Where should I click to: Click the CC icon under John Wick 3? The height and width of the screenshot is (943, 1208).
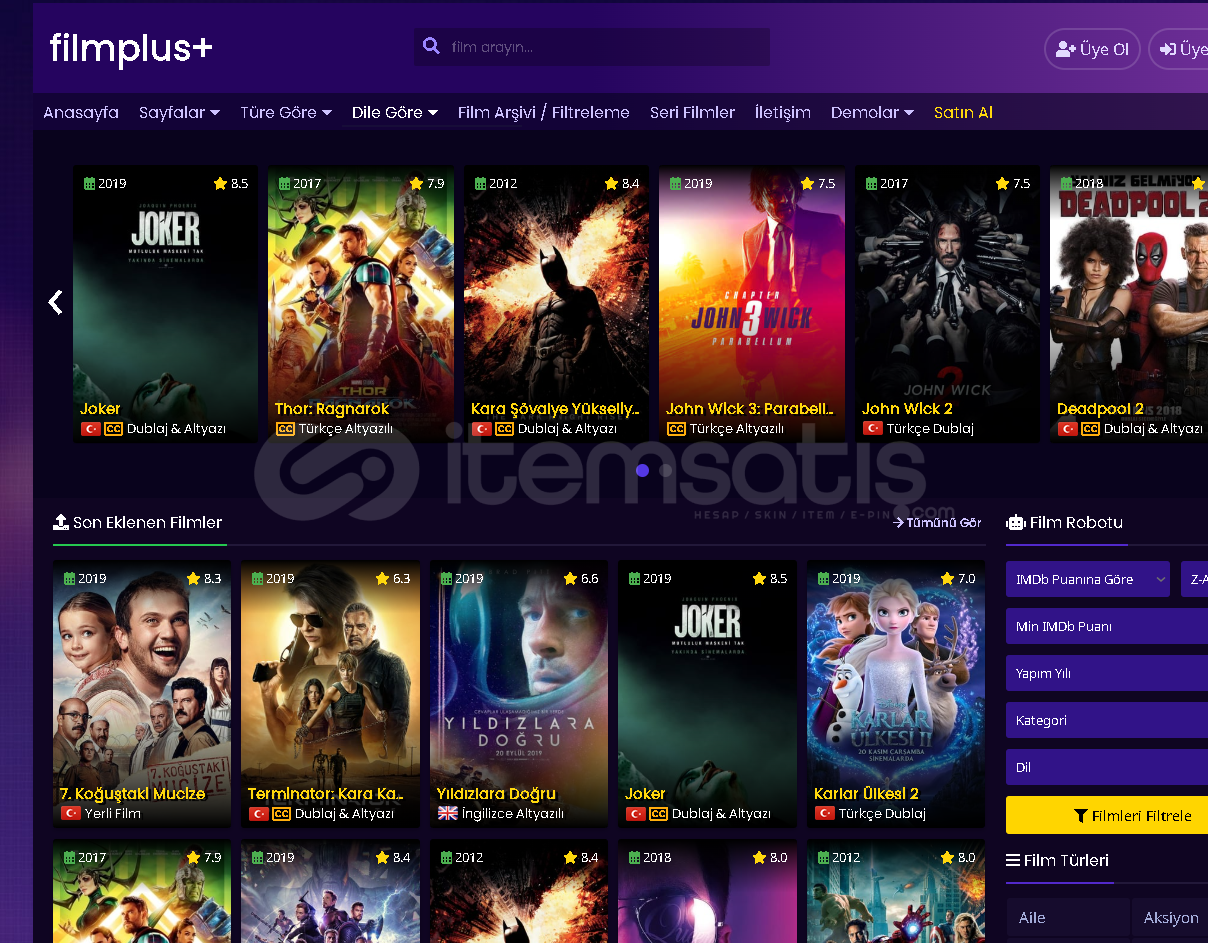676,428
